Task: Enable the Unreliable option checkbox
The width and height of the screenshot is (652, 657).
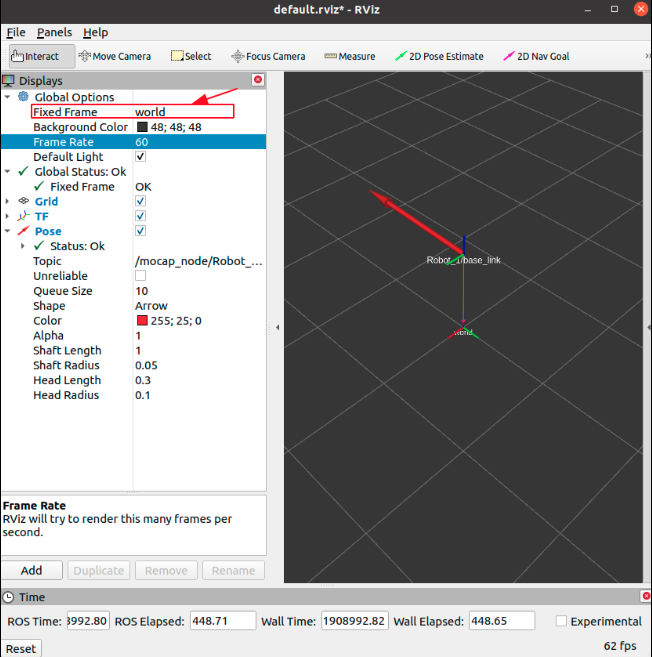Action: (141, 276)
